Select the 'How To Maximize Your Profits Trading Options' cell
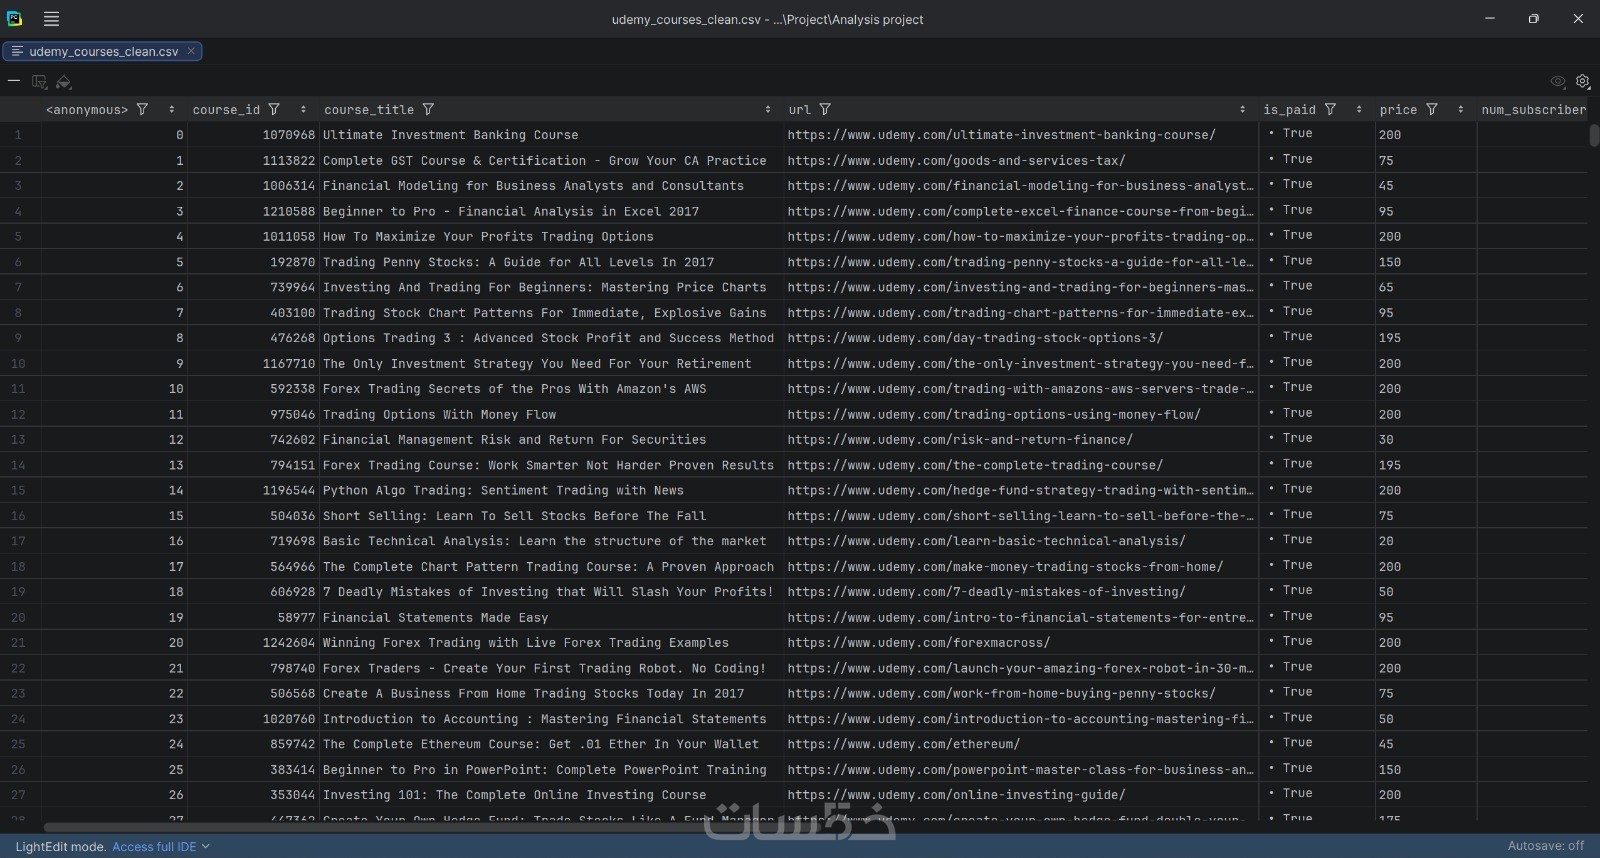Image resolution: width=1600 pixels, height=858 pixels. coord(551,237)
